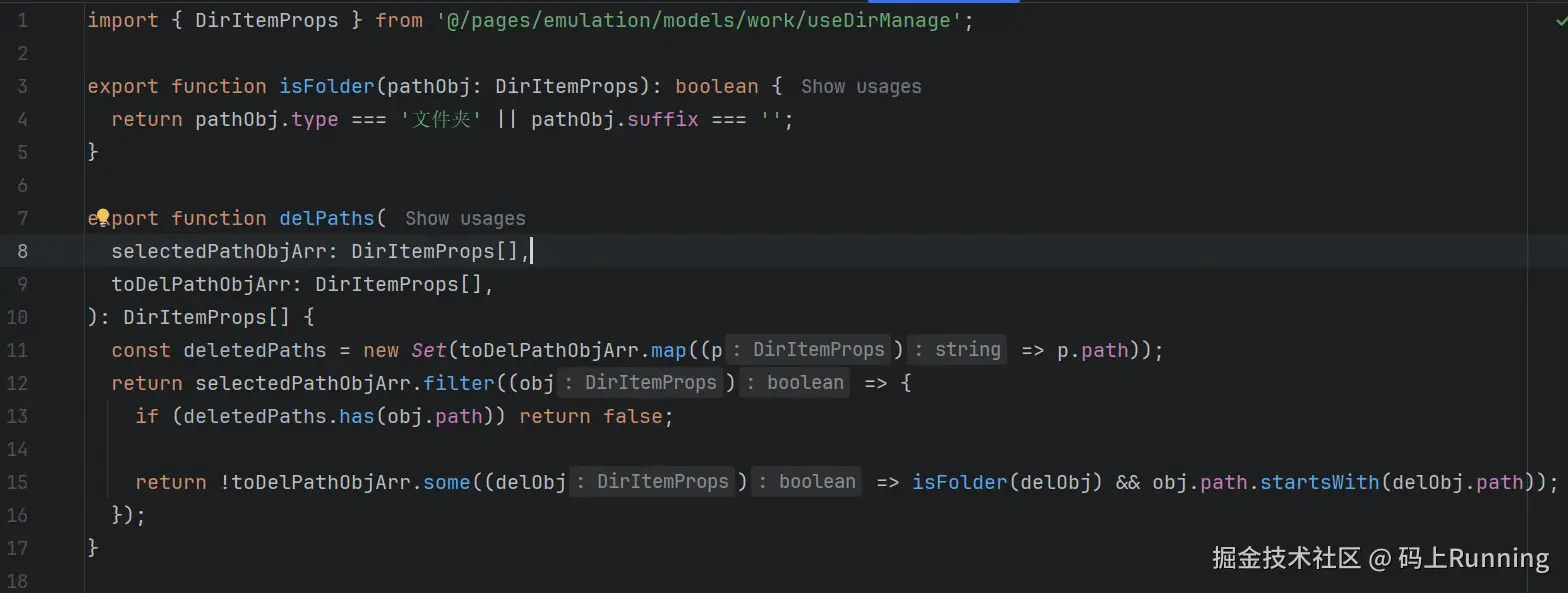Click the ': string' inlay hint on line 11

[958, 350]
